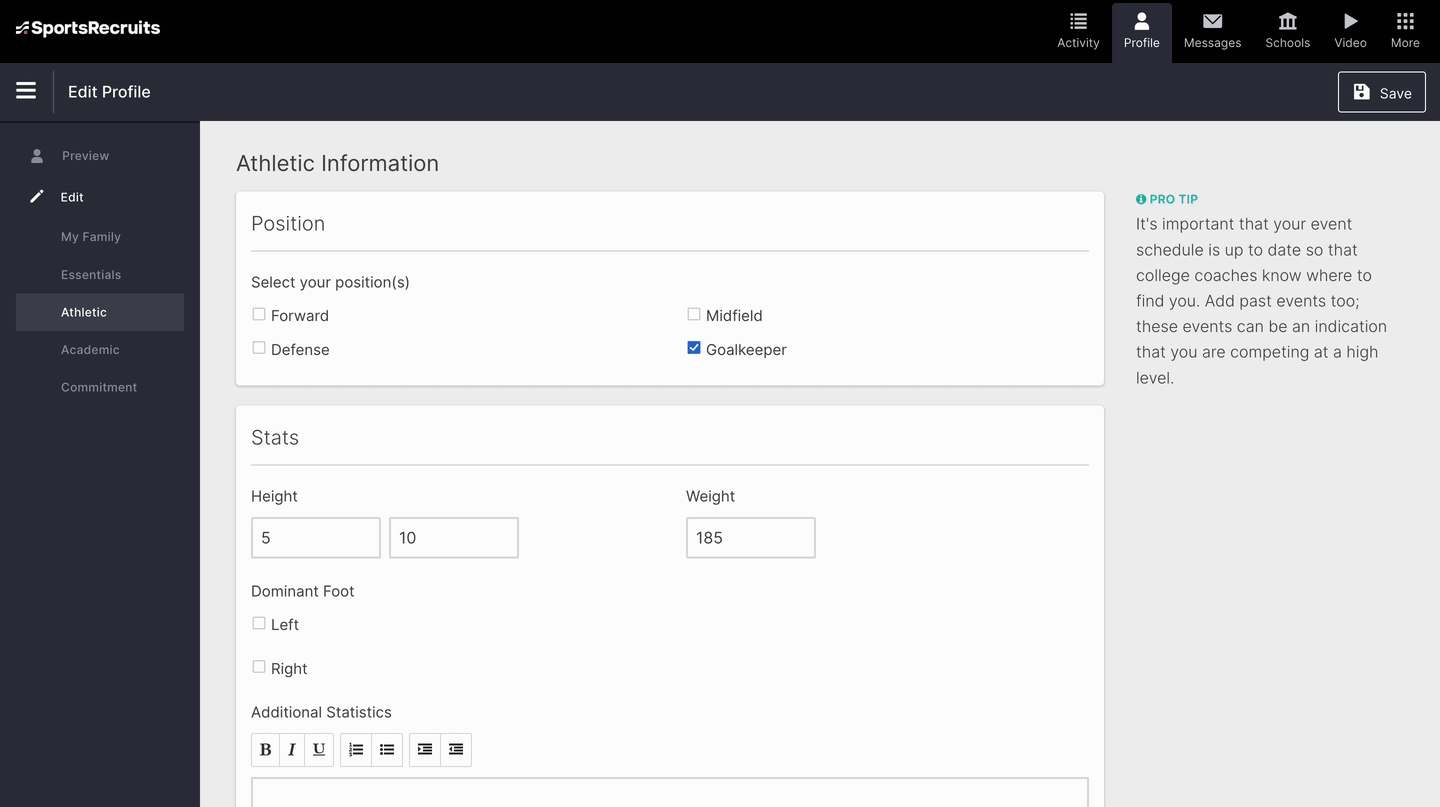Switch to the Essentials section
The image size is (1440, 807).
(91, 275)
